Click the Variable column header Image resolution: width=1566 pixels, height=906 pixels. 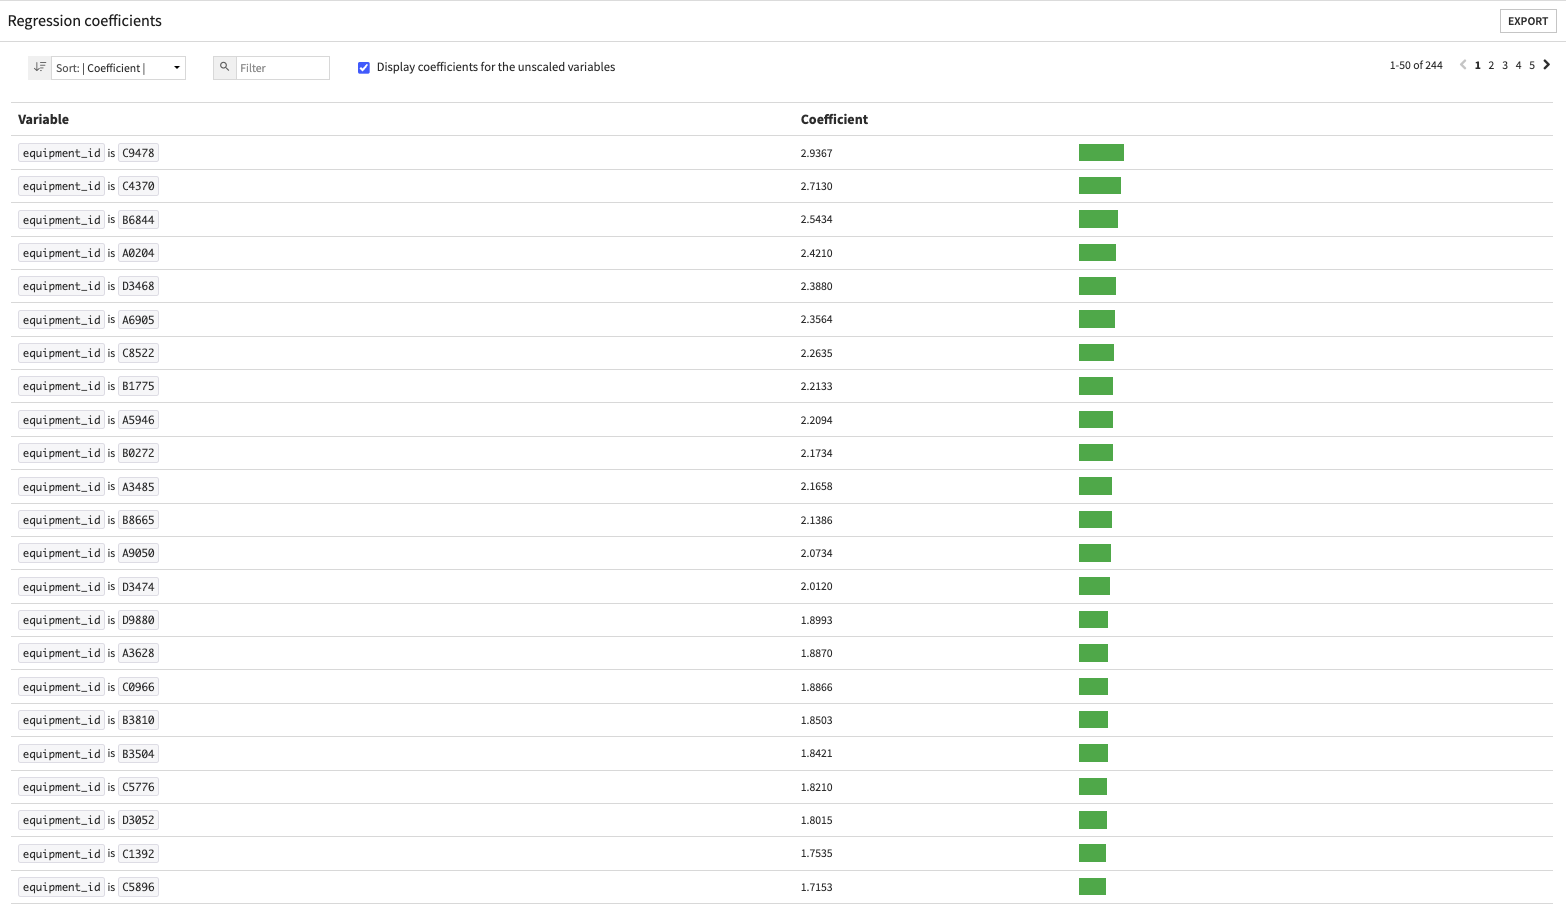(x=43, y=119)
